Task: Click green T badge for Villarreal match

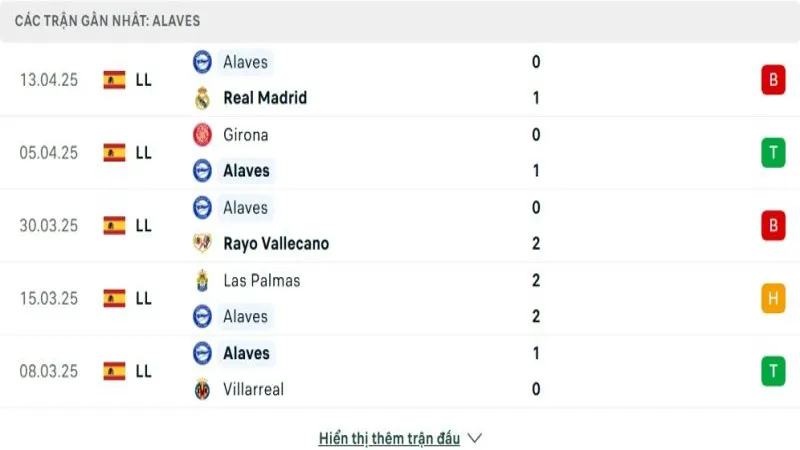Action: (x=772, y=371)
